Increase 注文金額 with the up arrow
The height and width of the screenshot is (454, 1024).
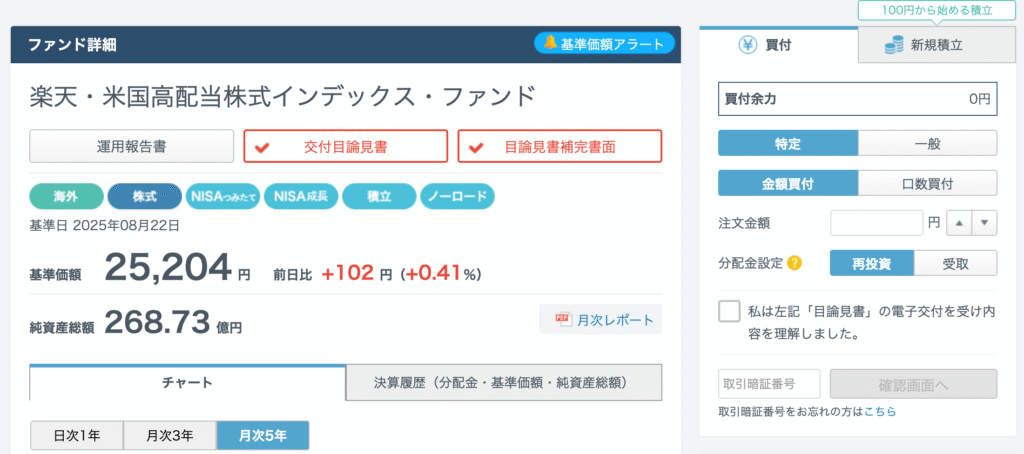pos(959,223)
